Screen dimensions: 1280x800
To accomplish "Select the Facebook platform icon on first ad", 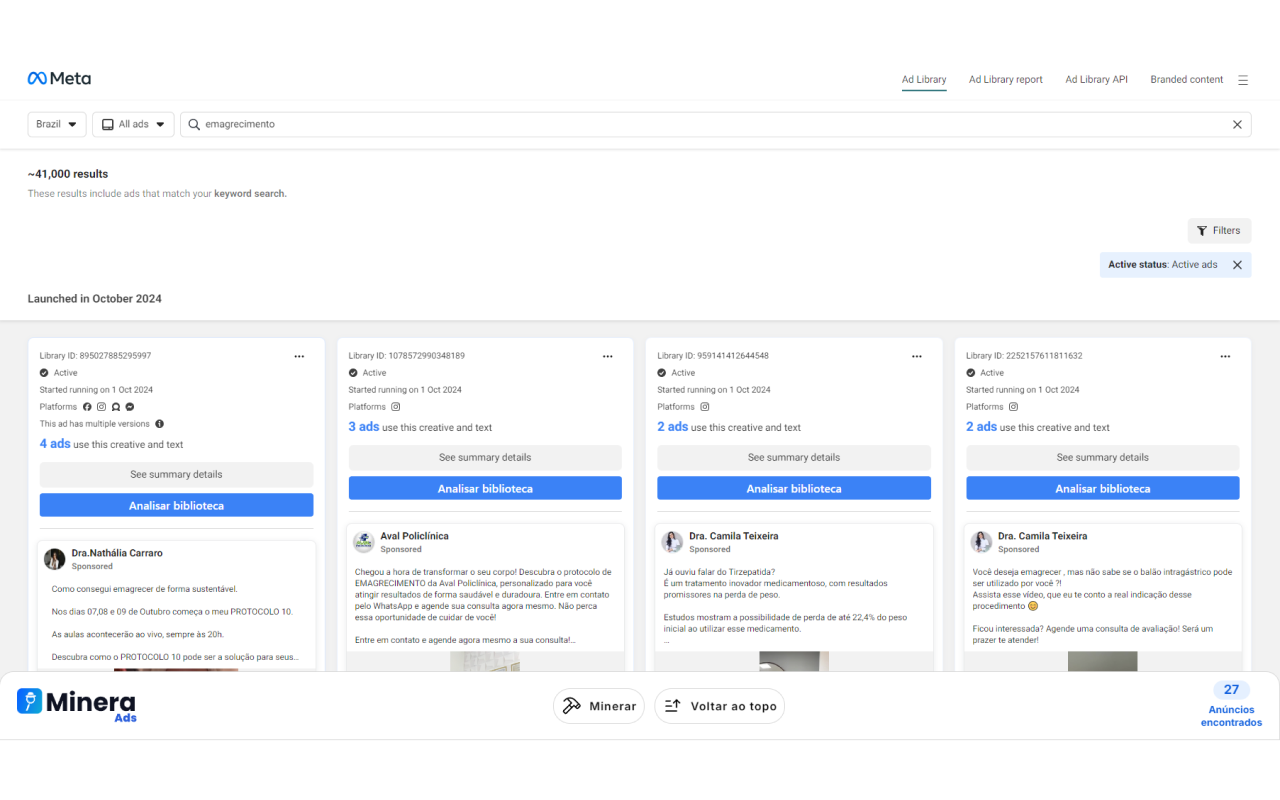I will (87, 407).
